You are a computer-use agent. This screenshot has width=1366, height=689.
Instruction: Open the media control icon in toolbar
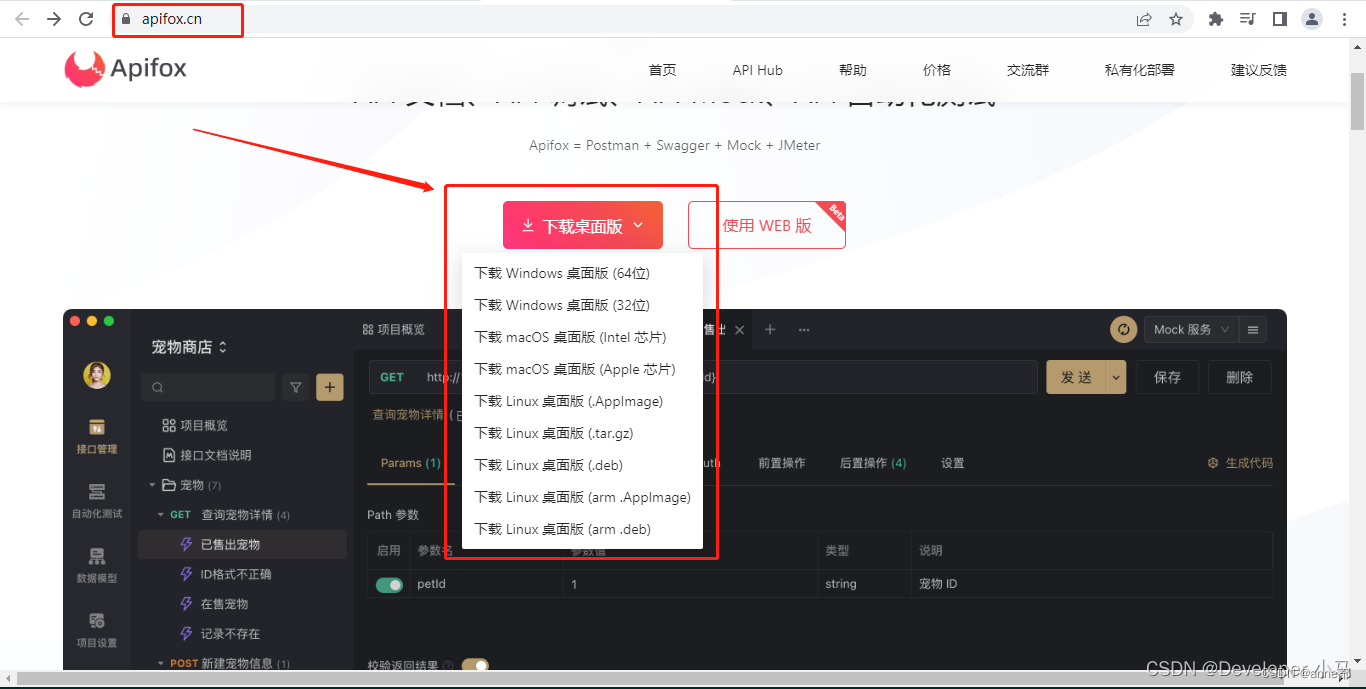coord(1247,19)
